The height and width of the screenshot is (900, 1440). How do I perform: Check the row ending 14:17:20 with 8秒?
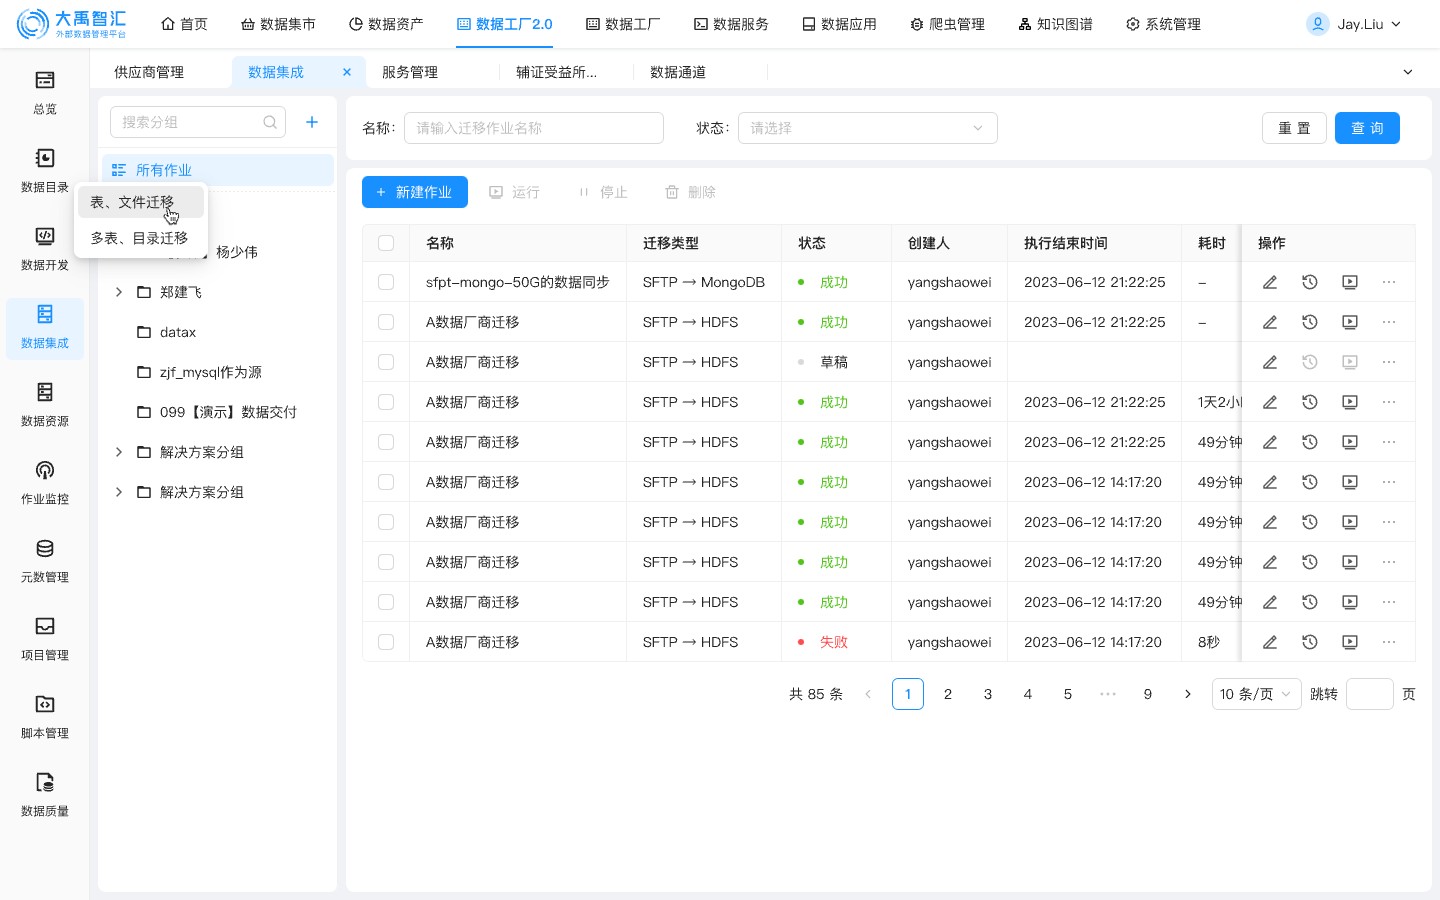click(x=386, y=642)
